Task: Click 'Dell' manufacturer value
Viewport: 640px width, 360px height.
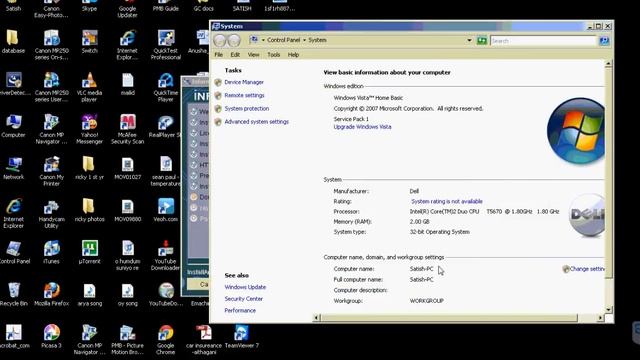Action: point(414,191)
